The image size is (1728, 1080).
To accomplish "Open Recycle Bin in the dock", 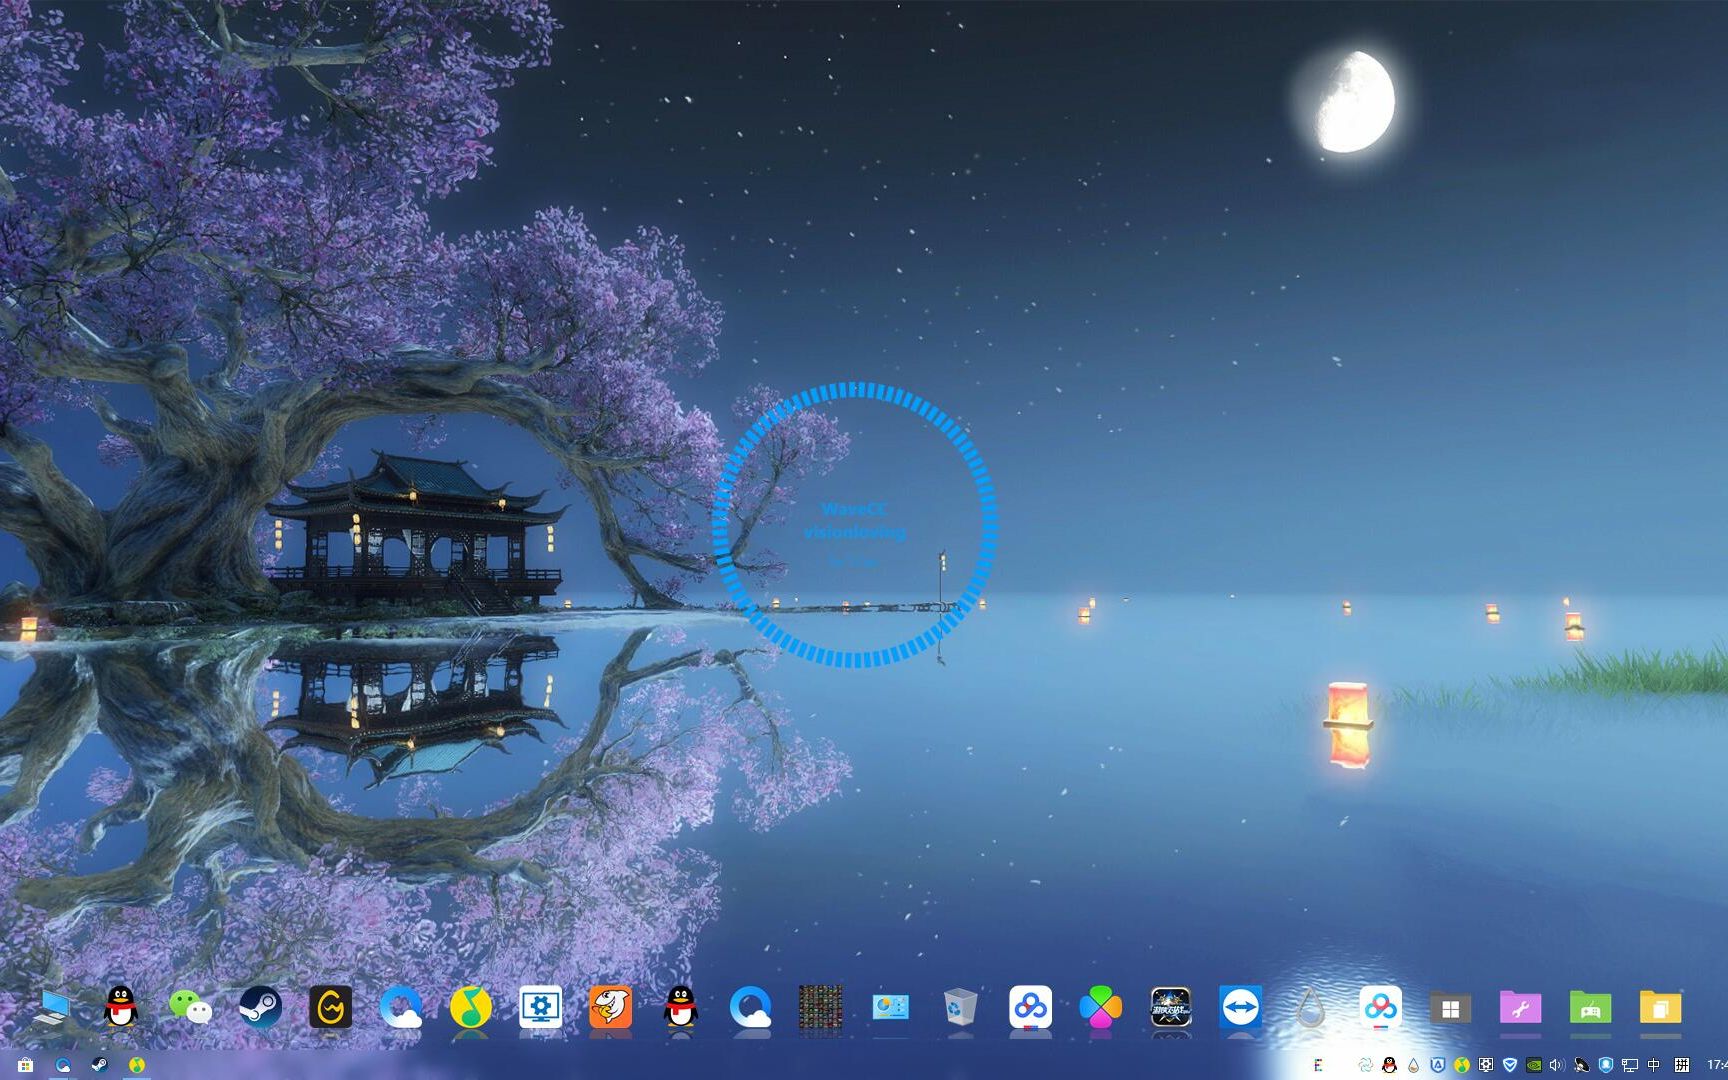I will click(960, 1008).
